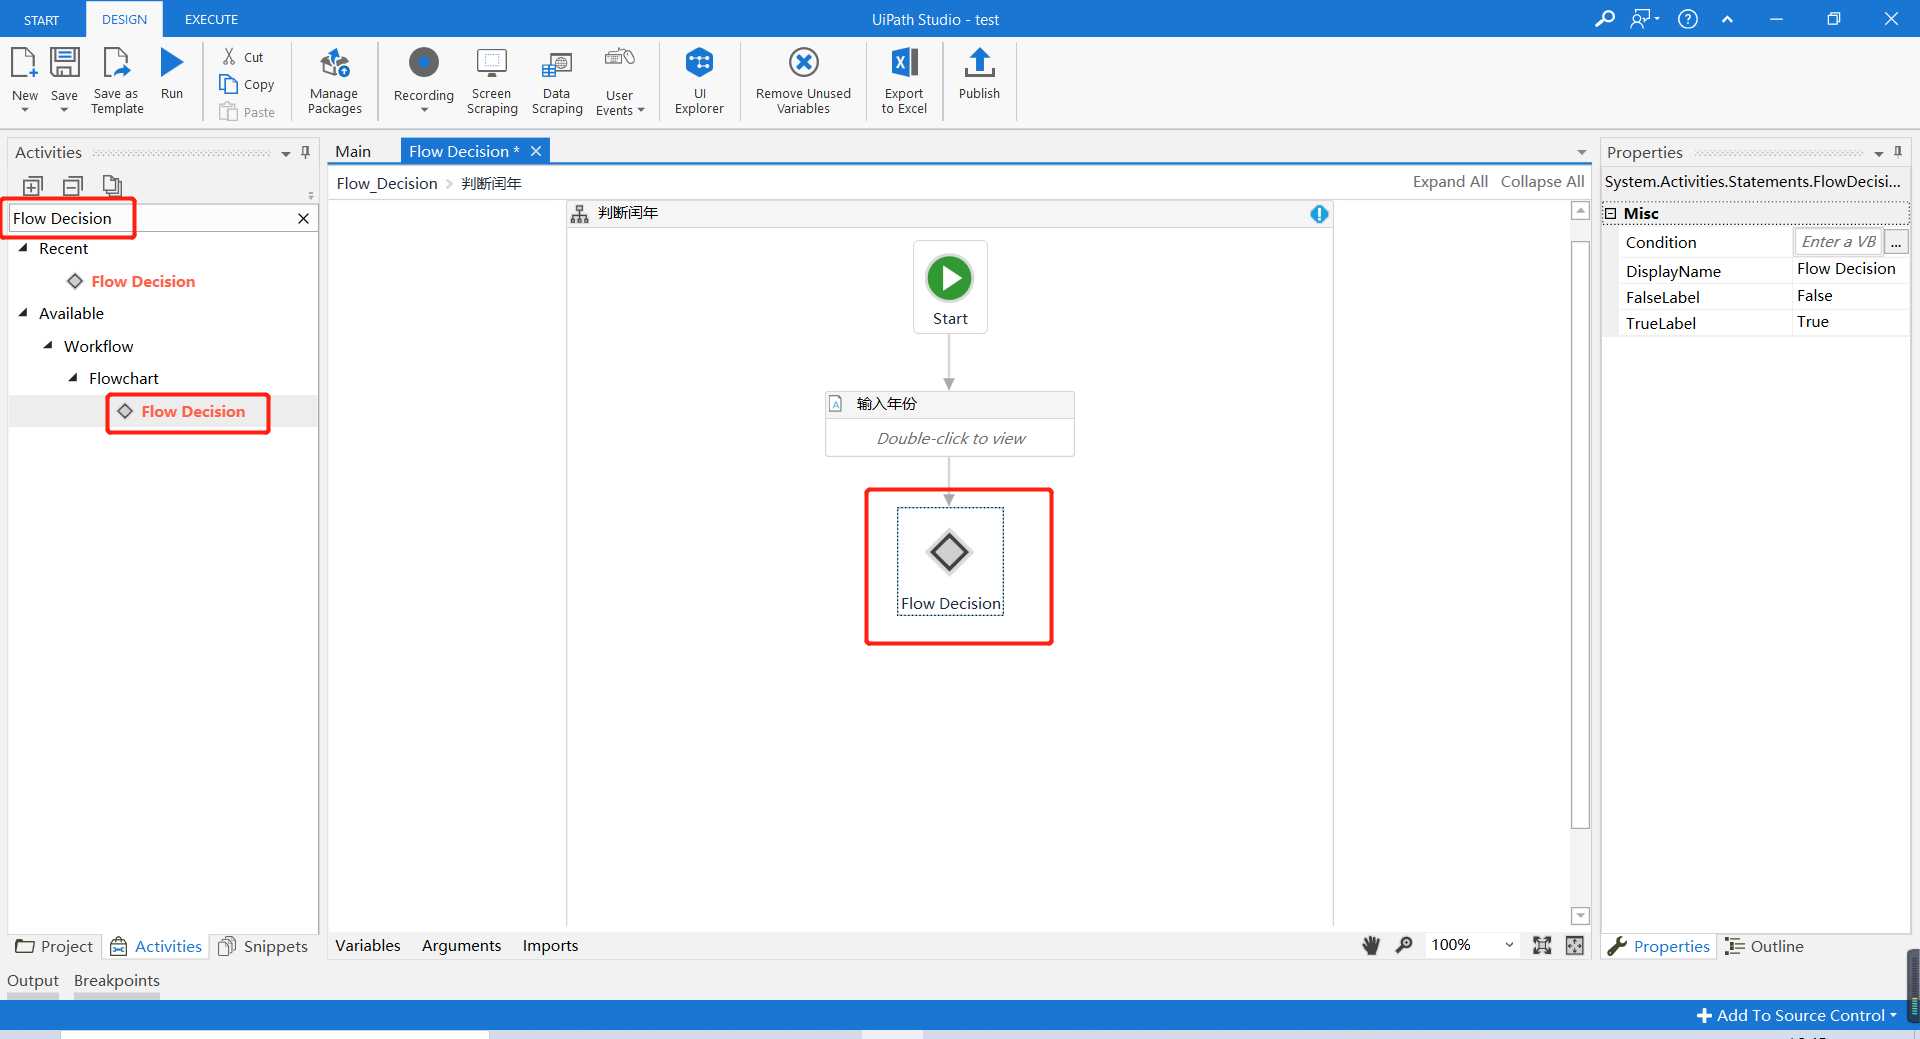Collapse all activities tree icon
The height and width of the screenshot is (1039, 1920).
[x=73, y=185]
